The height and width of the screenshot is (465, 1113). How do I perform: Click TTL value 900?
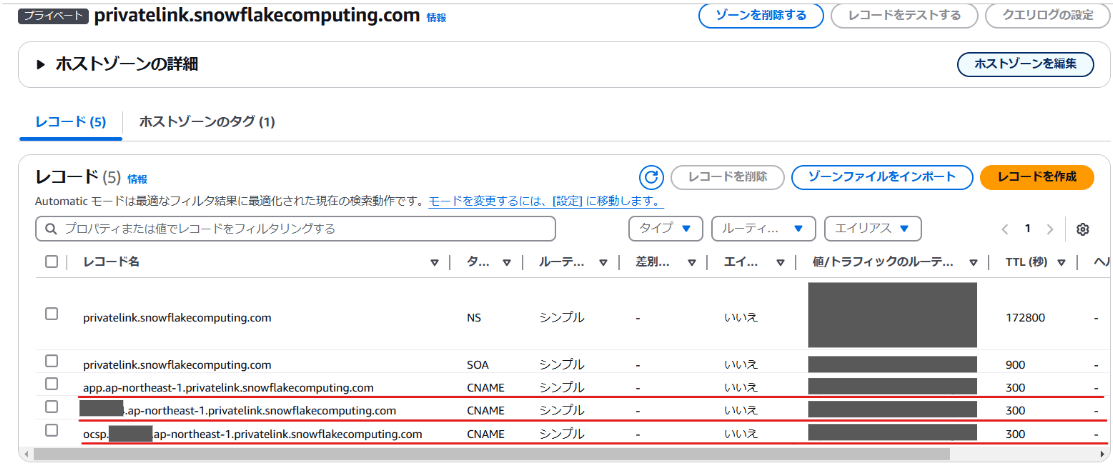[1016, 365]
